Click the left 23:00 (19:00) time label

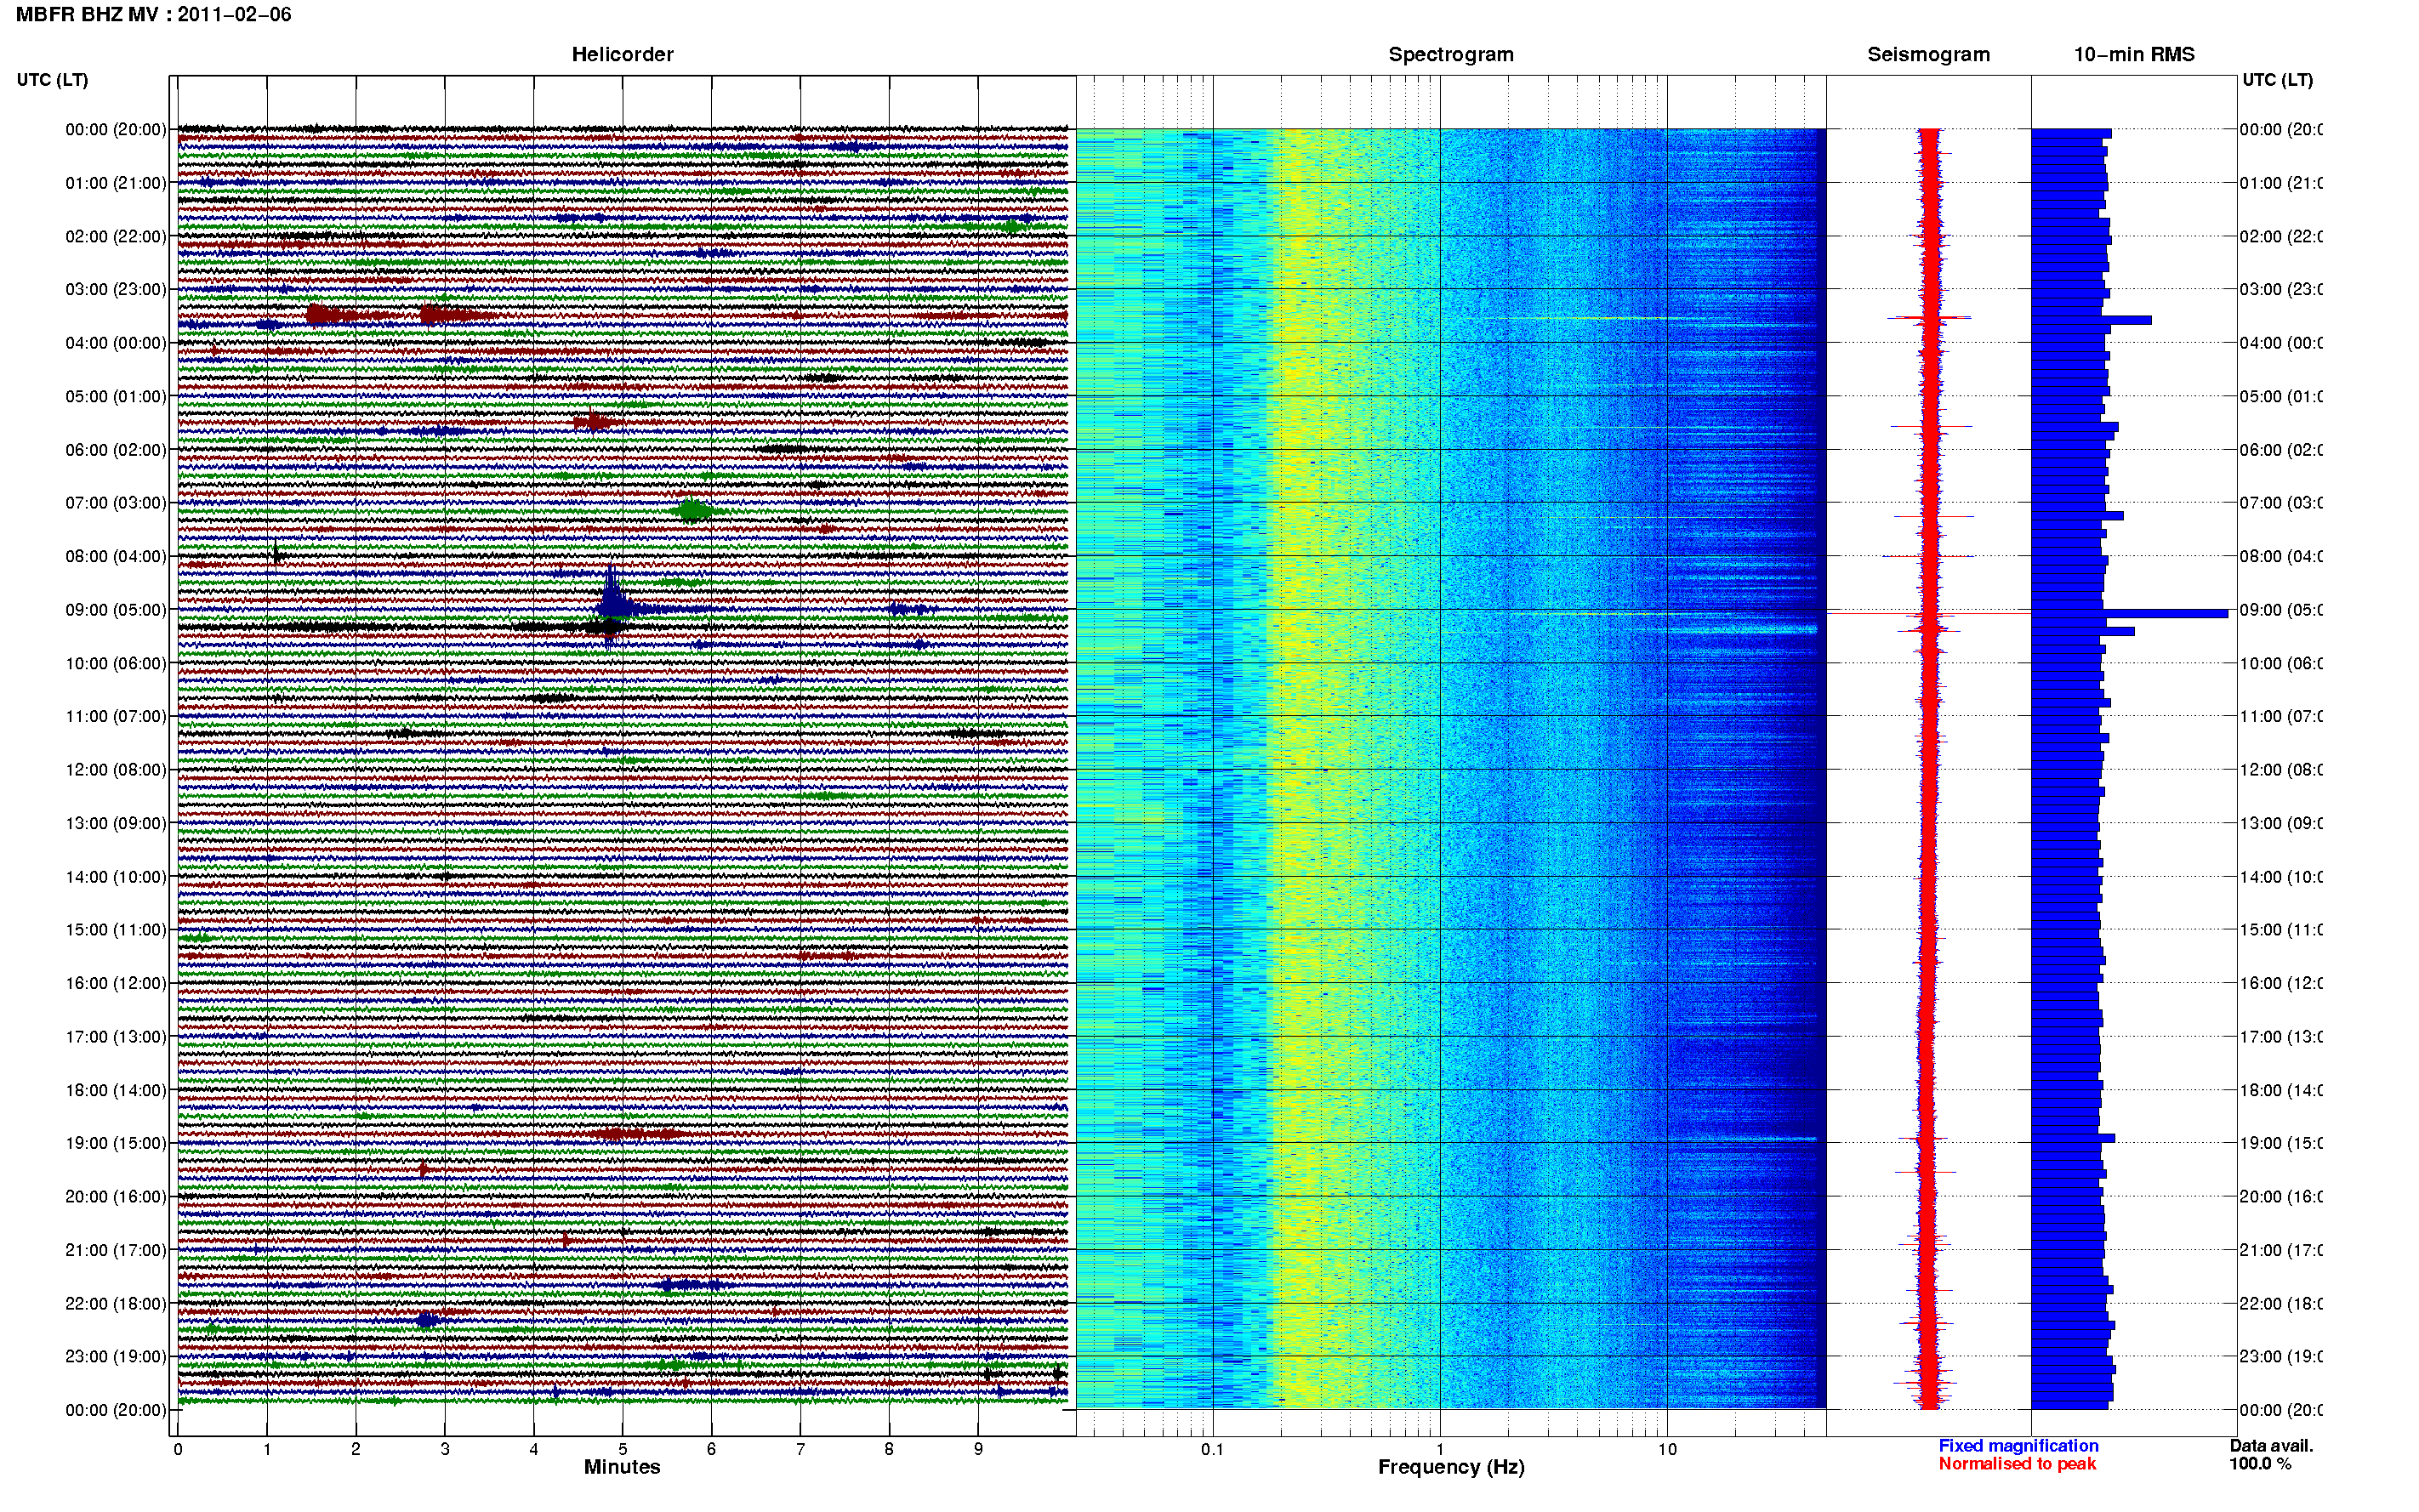pos(116,1357)
